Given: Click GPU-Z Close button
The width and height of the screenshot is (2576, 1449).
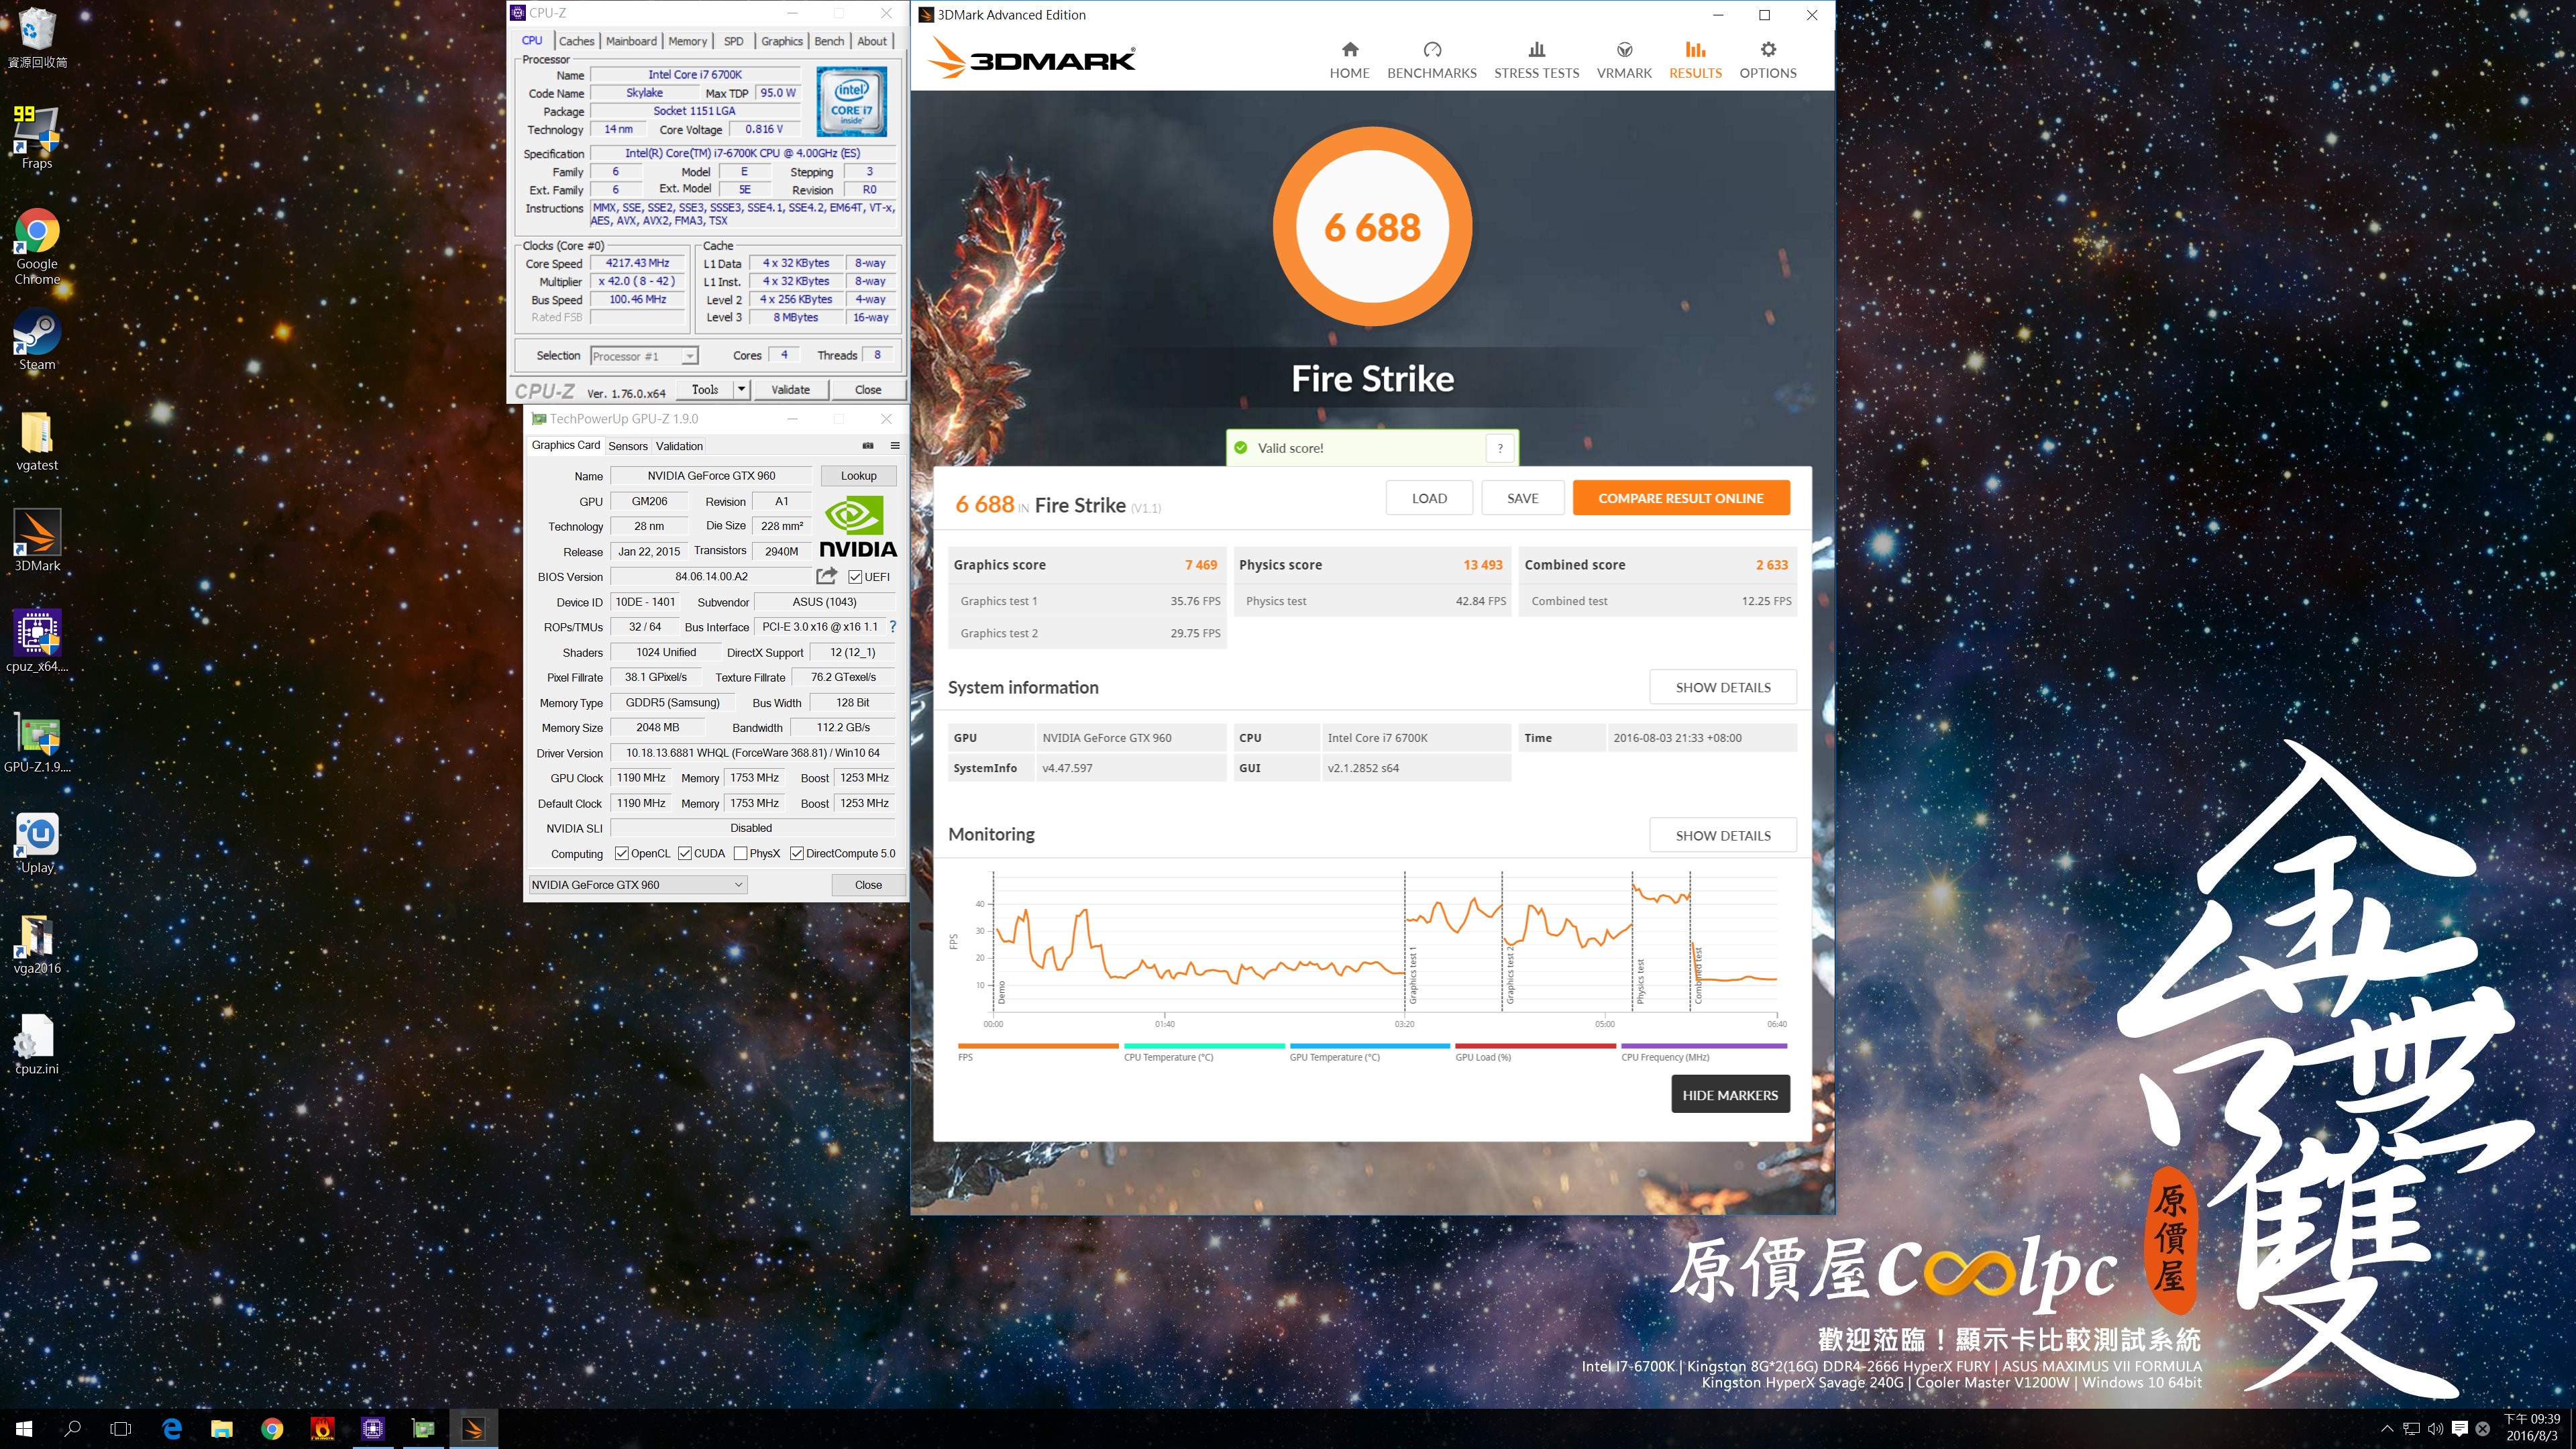Looking at the screenshot, I should 868,885.
